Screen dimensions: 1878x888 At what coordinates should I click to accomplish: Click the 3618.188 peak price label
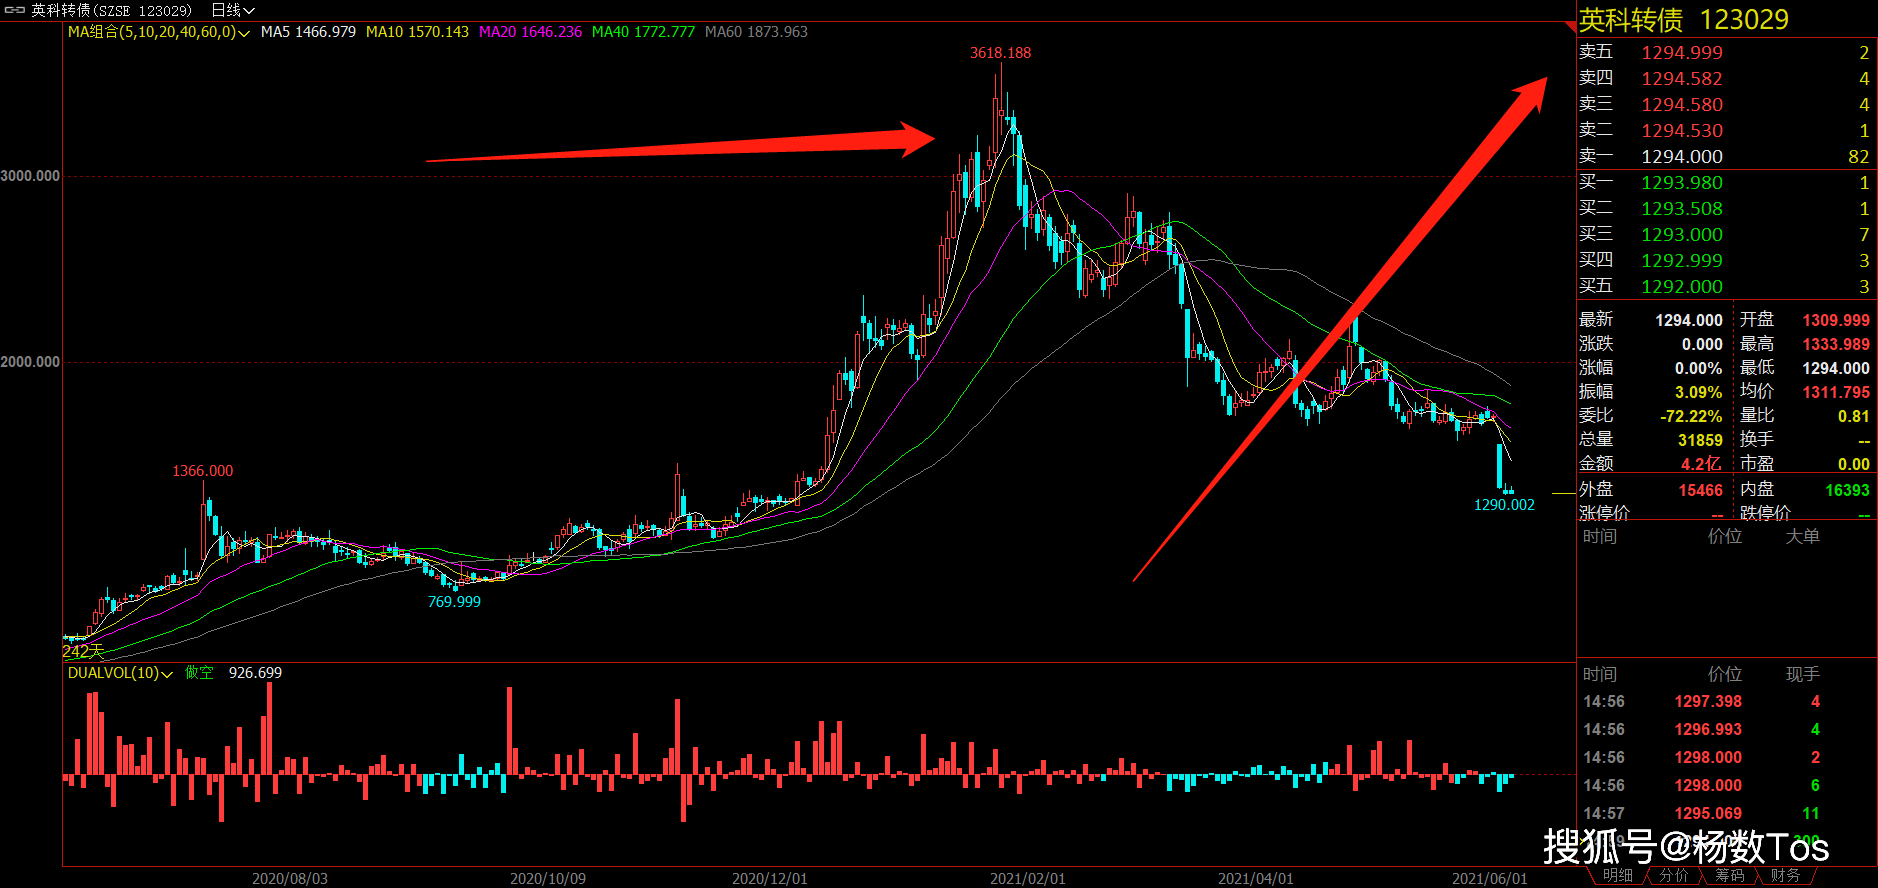click(x=1000, y=53)
